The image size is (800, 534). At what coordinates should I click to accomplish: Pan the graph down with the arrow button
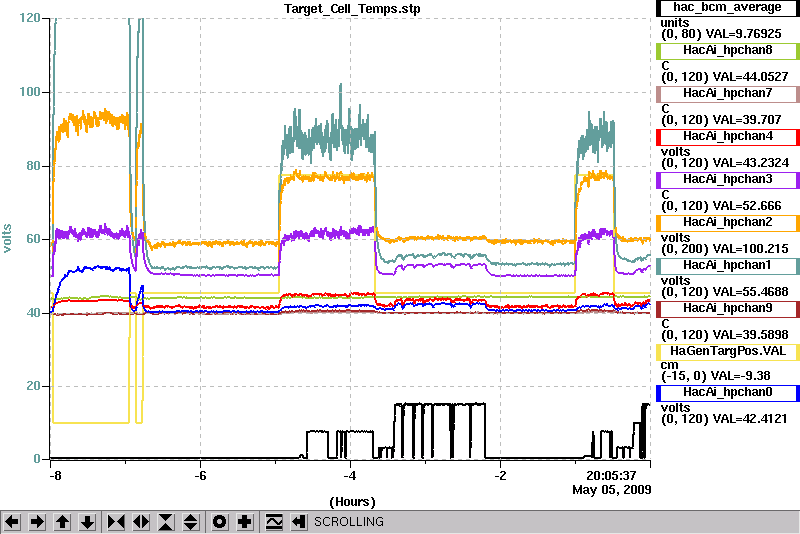87,522
